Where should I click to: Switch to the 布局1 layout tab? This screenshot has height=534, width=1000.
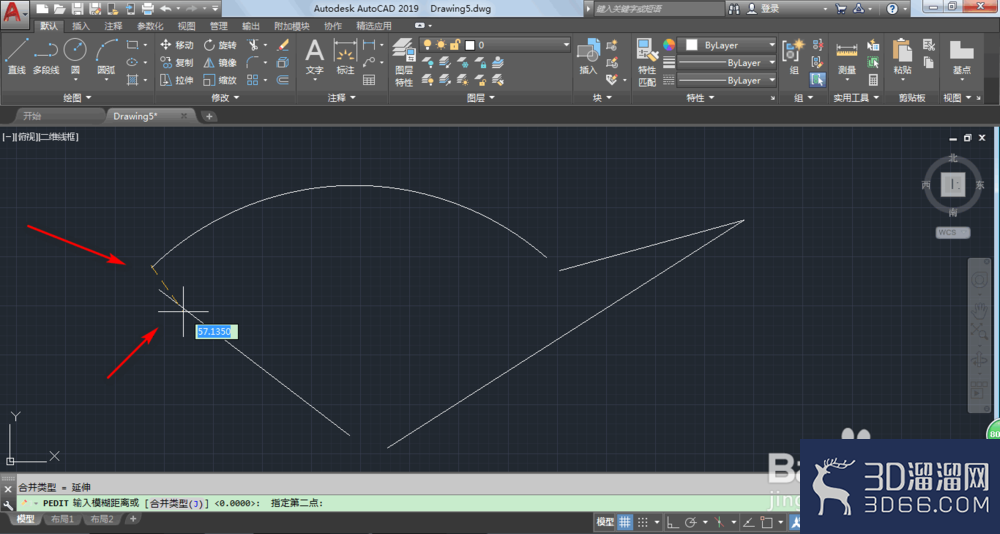click(62, 519)
